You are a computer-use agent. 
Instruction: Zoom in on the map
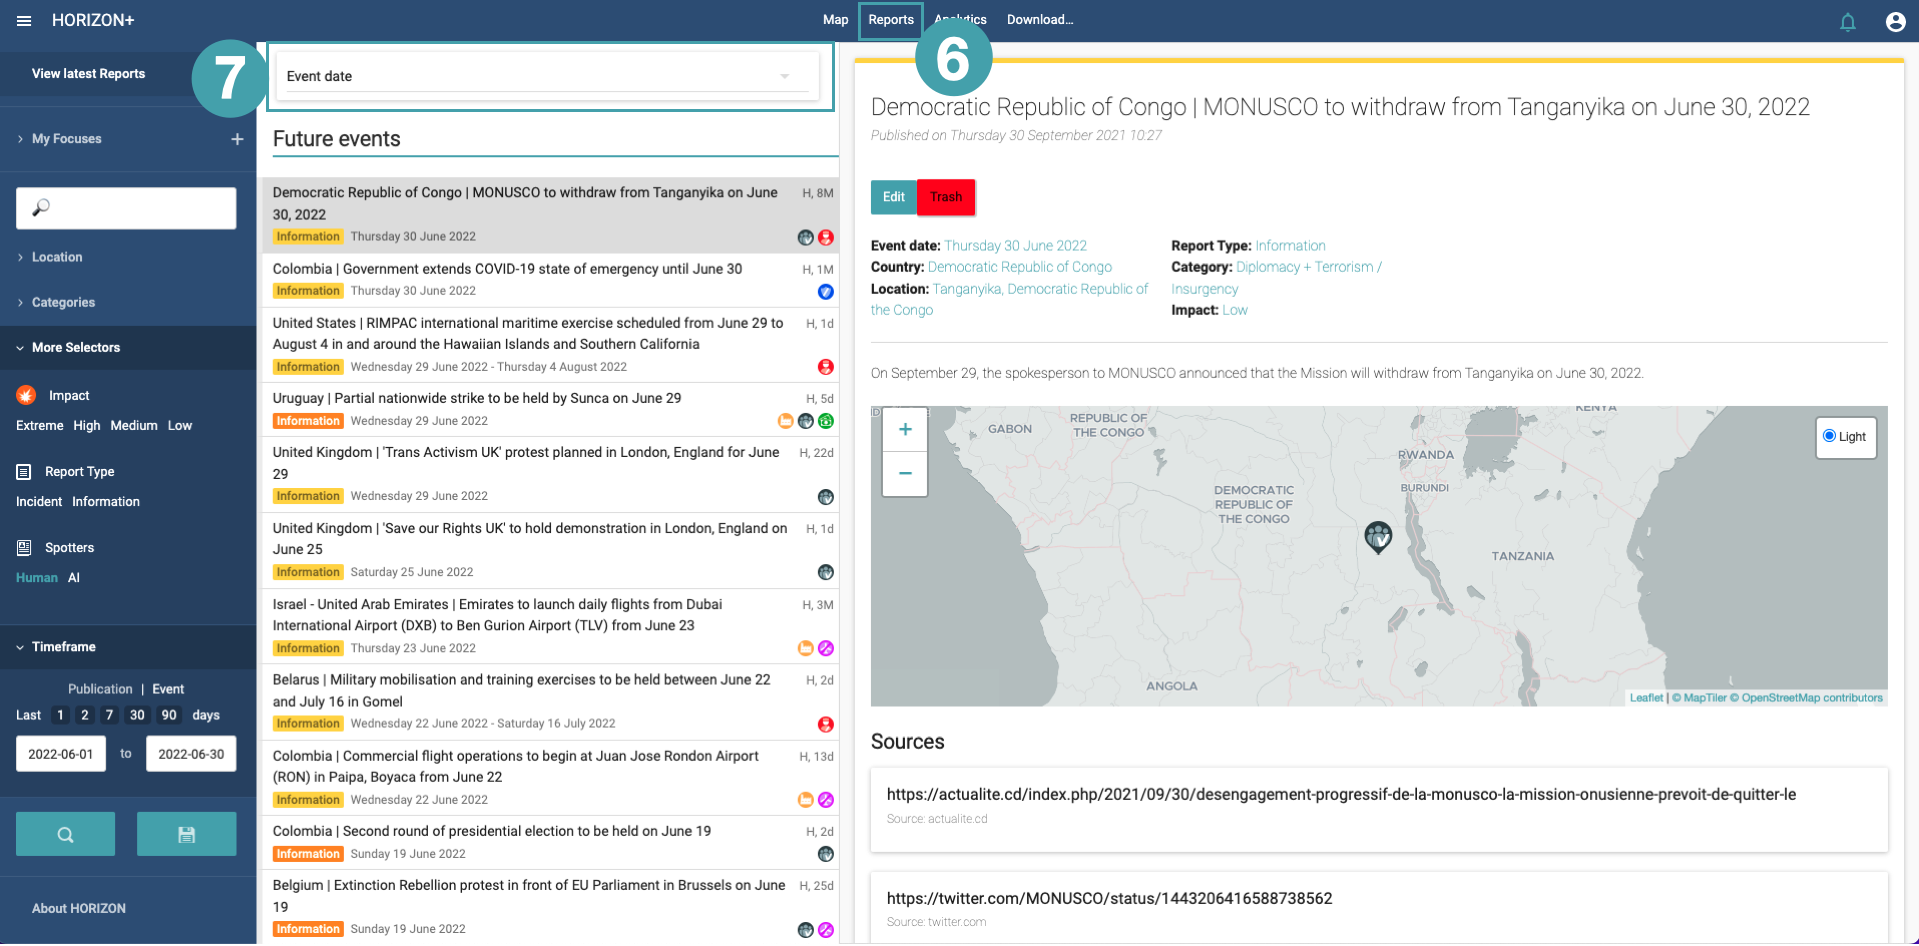coord(904,430)
